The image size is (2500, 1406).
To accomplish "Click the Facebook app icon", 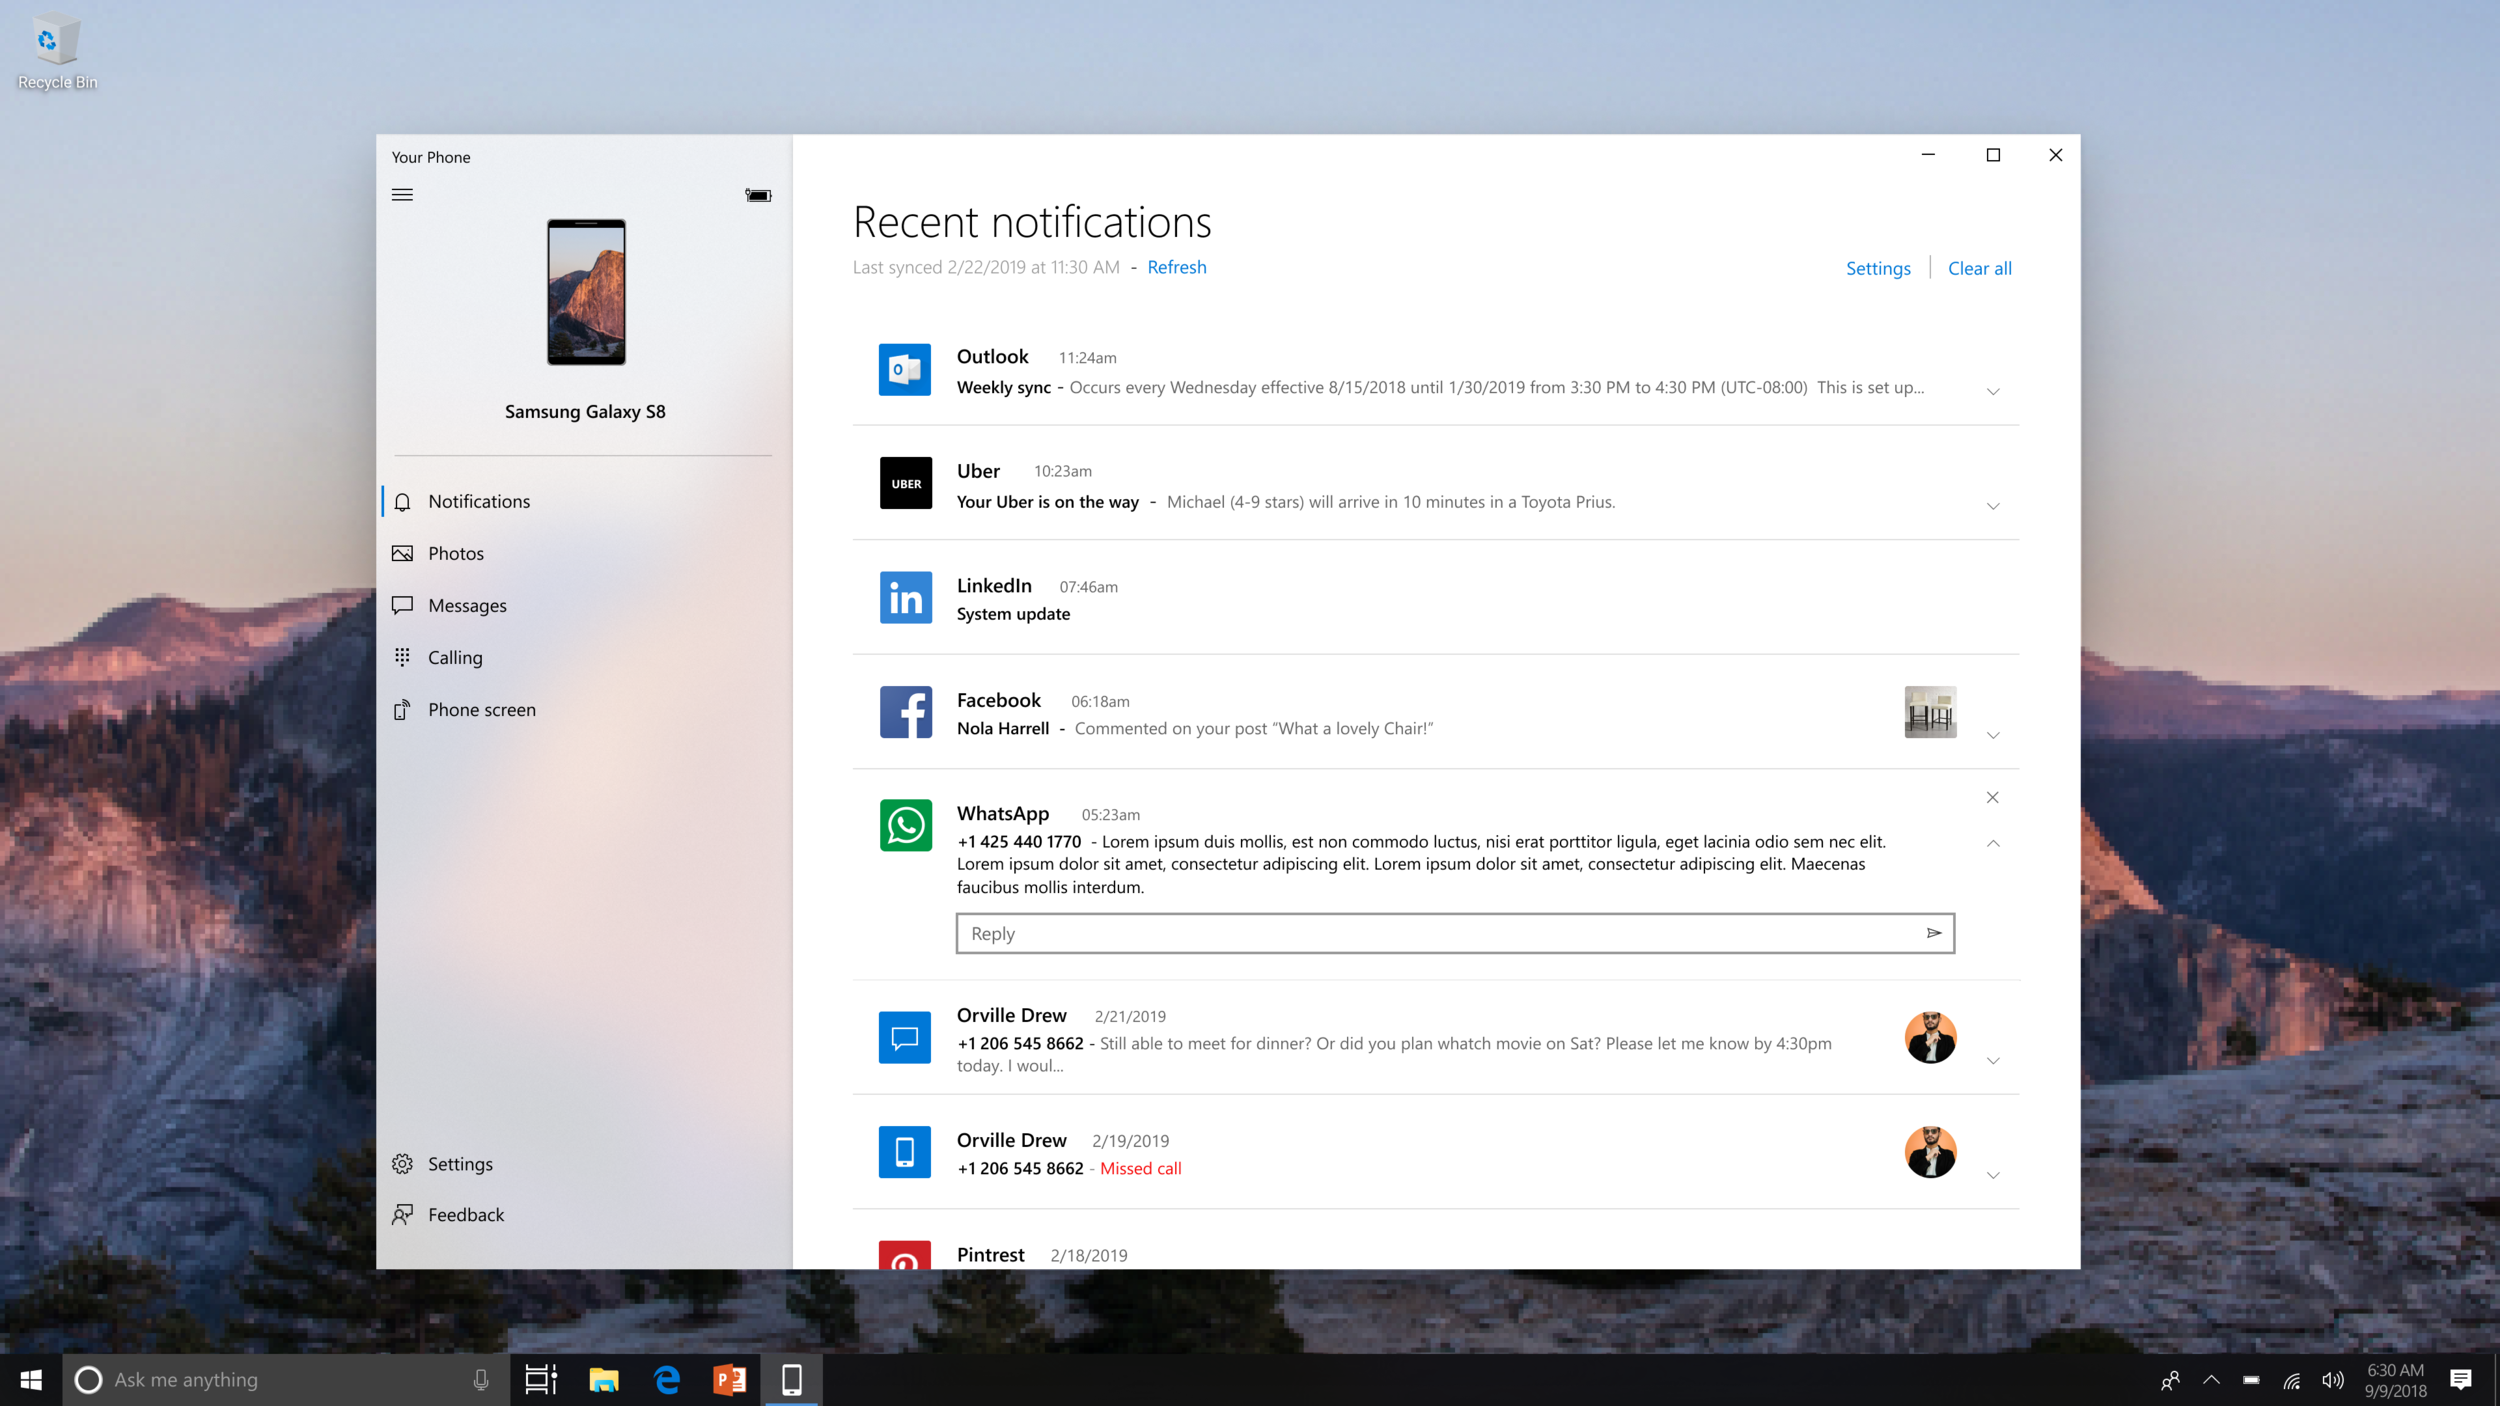I will click(905, 712).
